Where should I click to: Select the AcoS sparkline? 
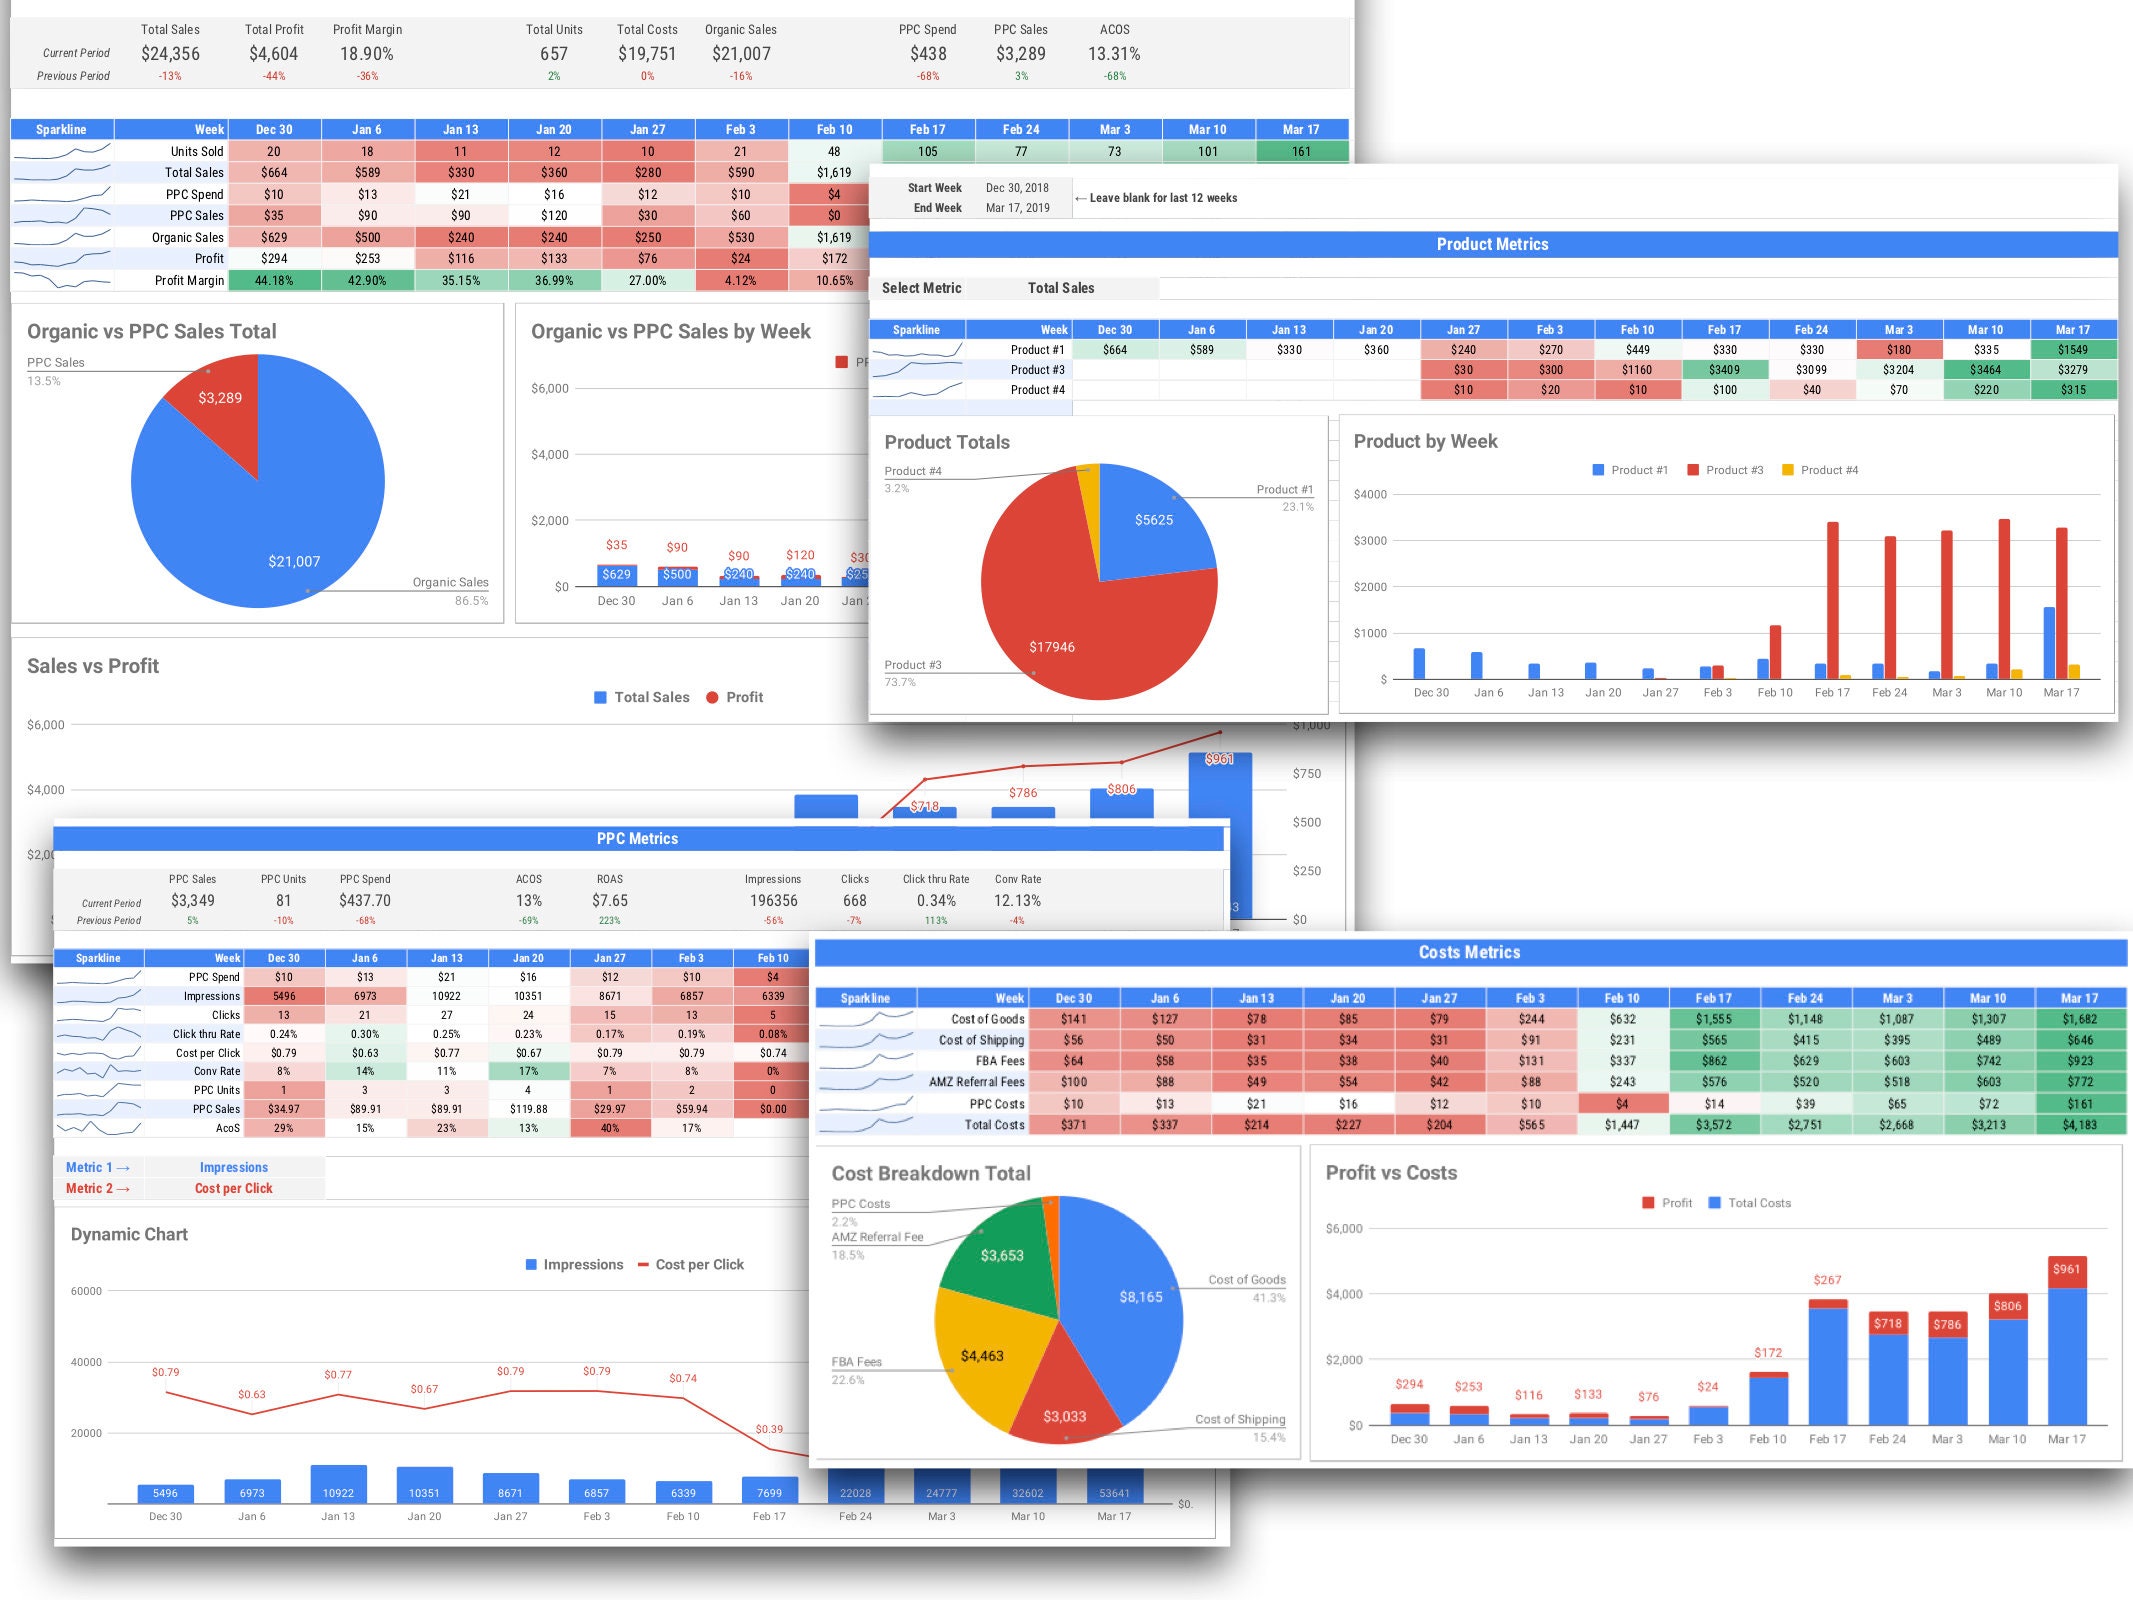point(100,1127)
